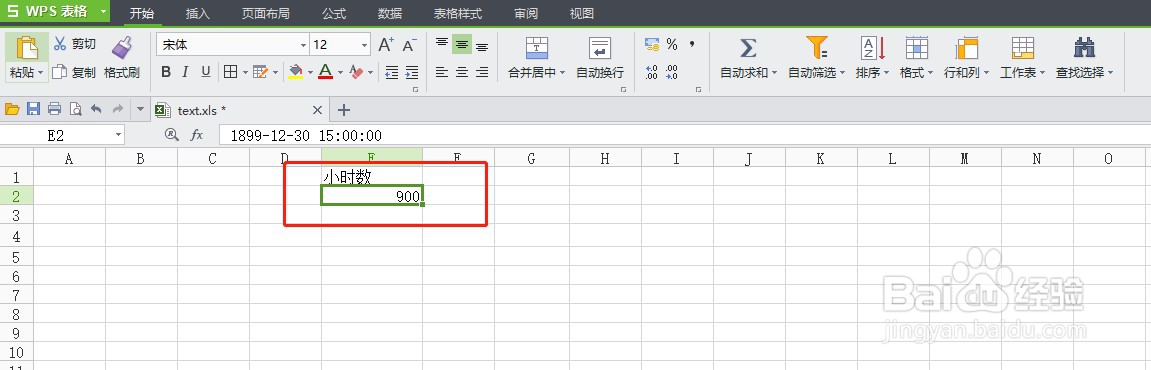Toggle middle vertical alignment
Viewport: 1151px width, 370px height.
click(462, 44)
